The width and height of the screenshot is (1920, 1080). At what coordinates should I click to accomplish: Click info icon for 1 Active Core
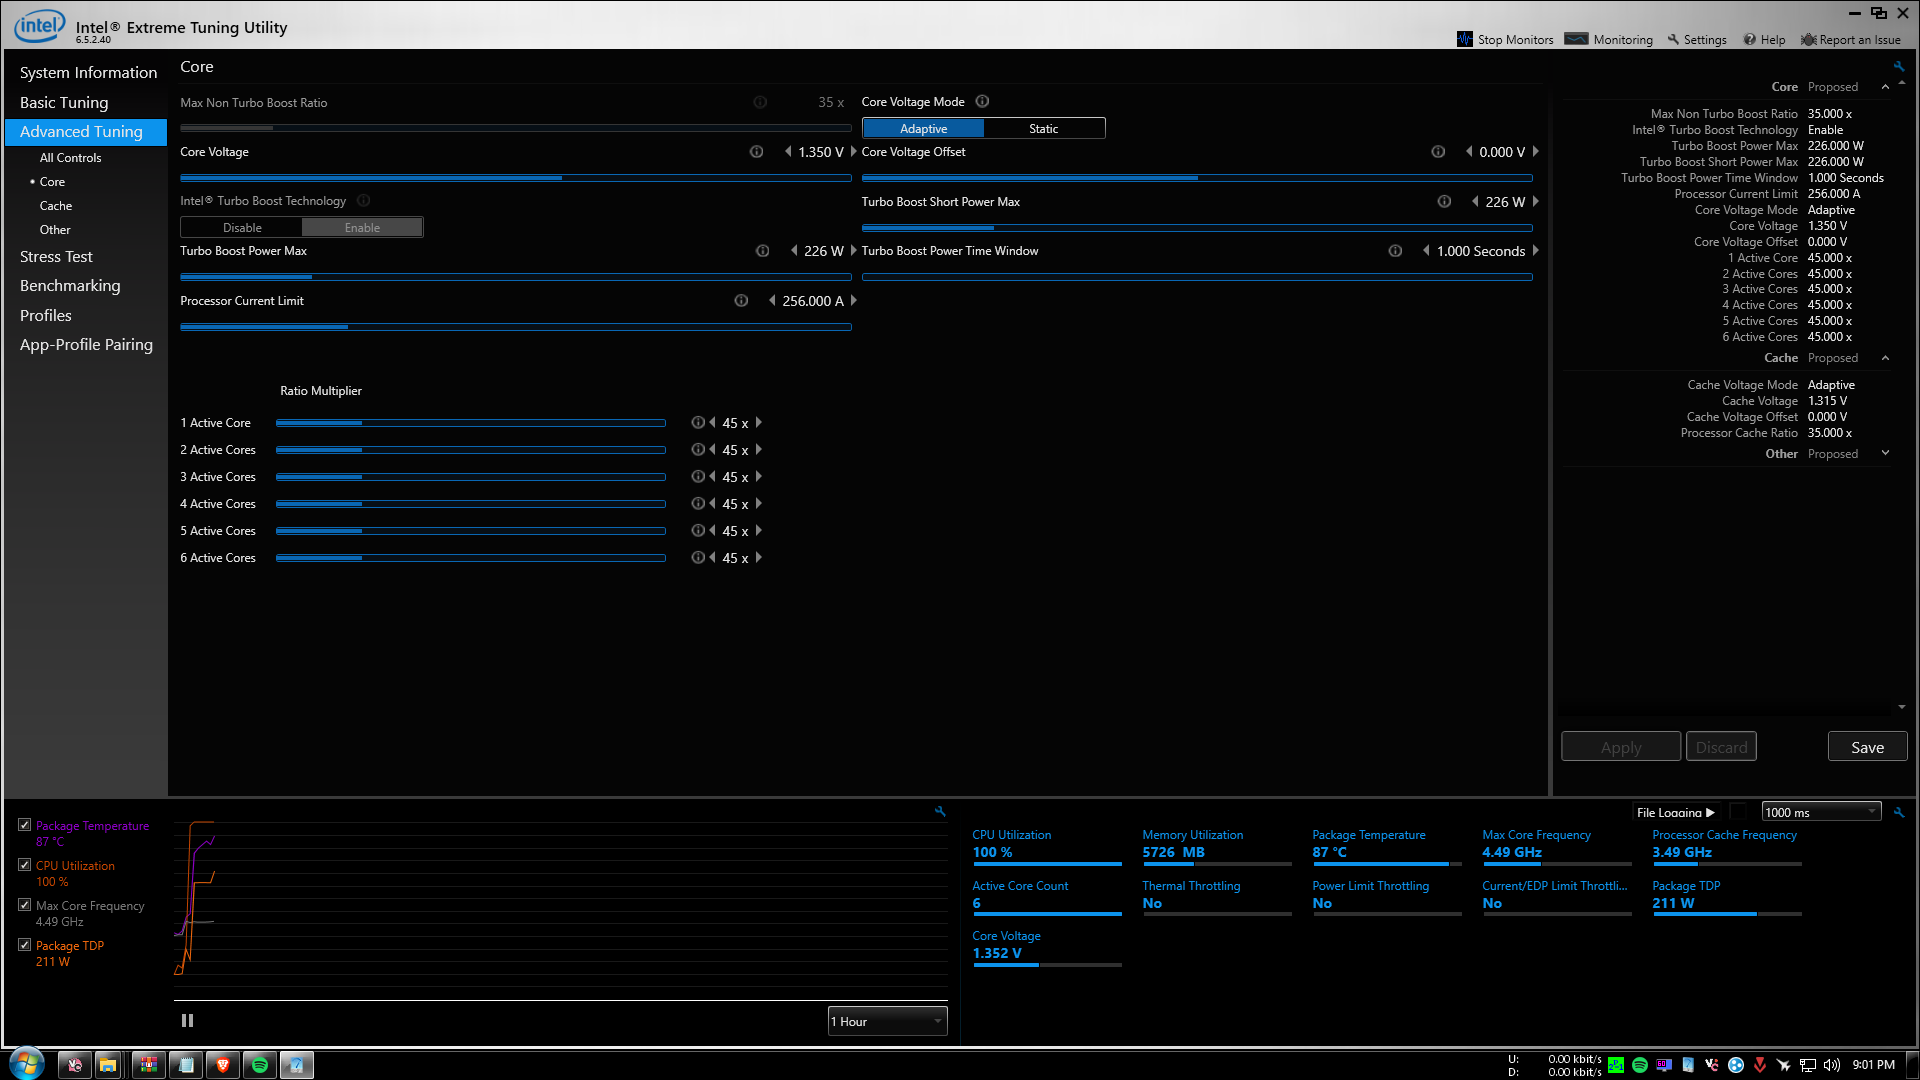698,423
